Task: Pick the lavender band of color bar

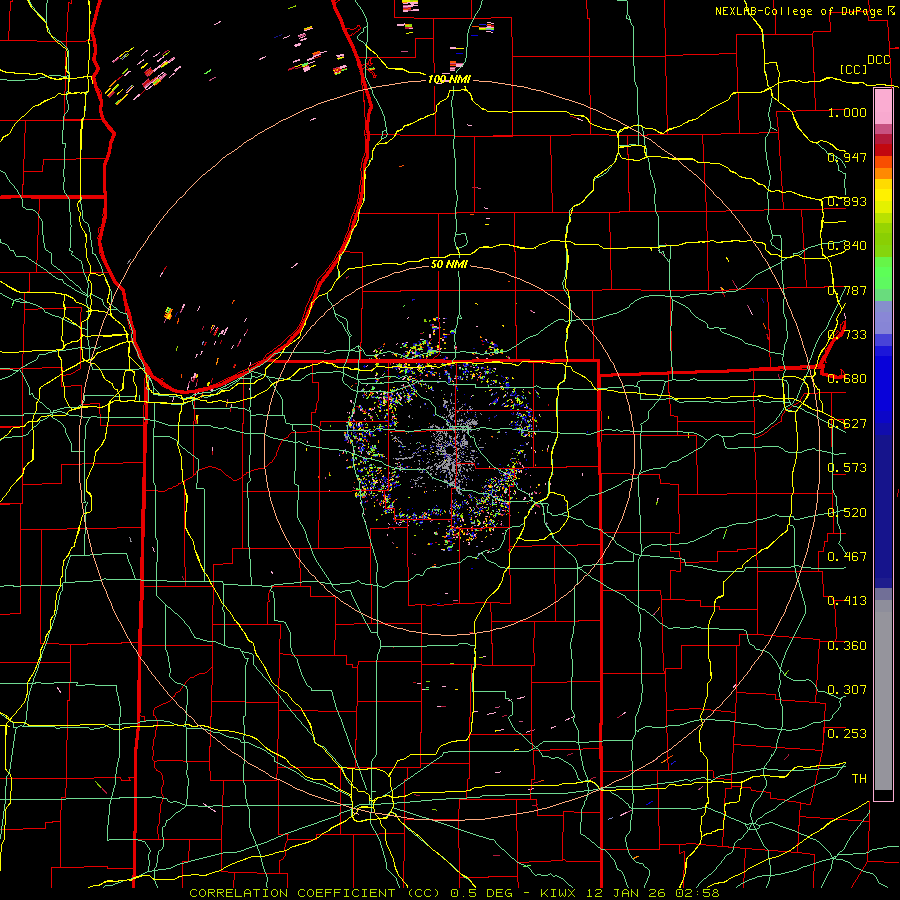Action: 883,317
